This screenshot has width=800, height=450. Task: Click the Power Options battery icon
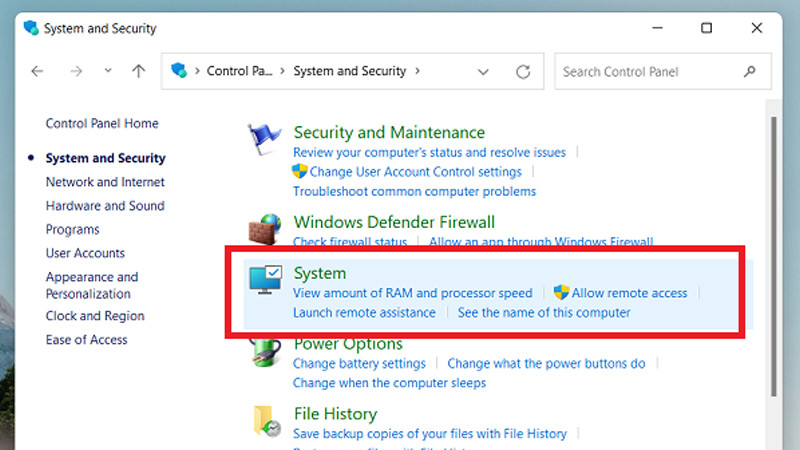coord(266,350)
